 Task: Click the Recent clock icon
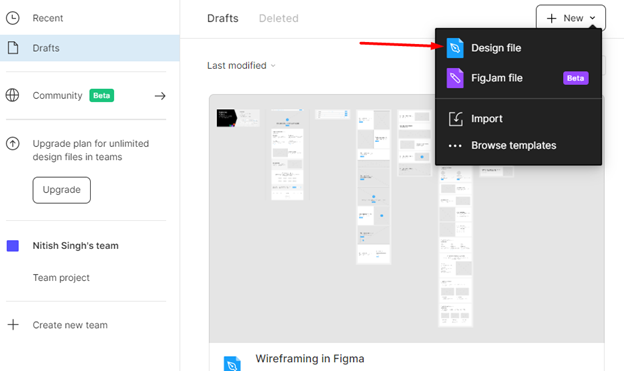[x=13, y=18]
